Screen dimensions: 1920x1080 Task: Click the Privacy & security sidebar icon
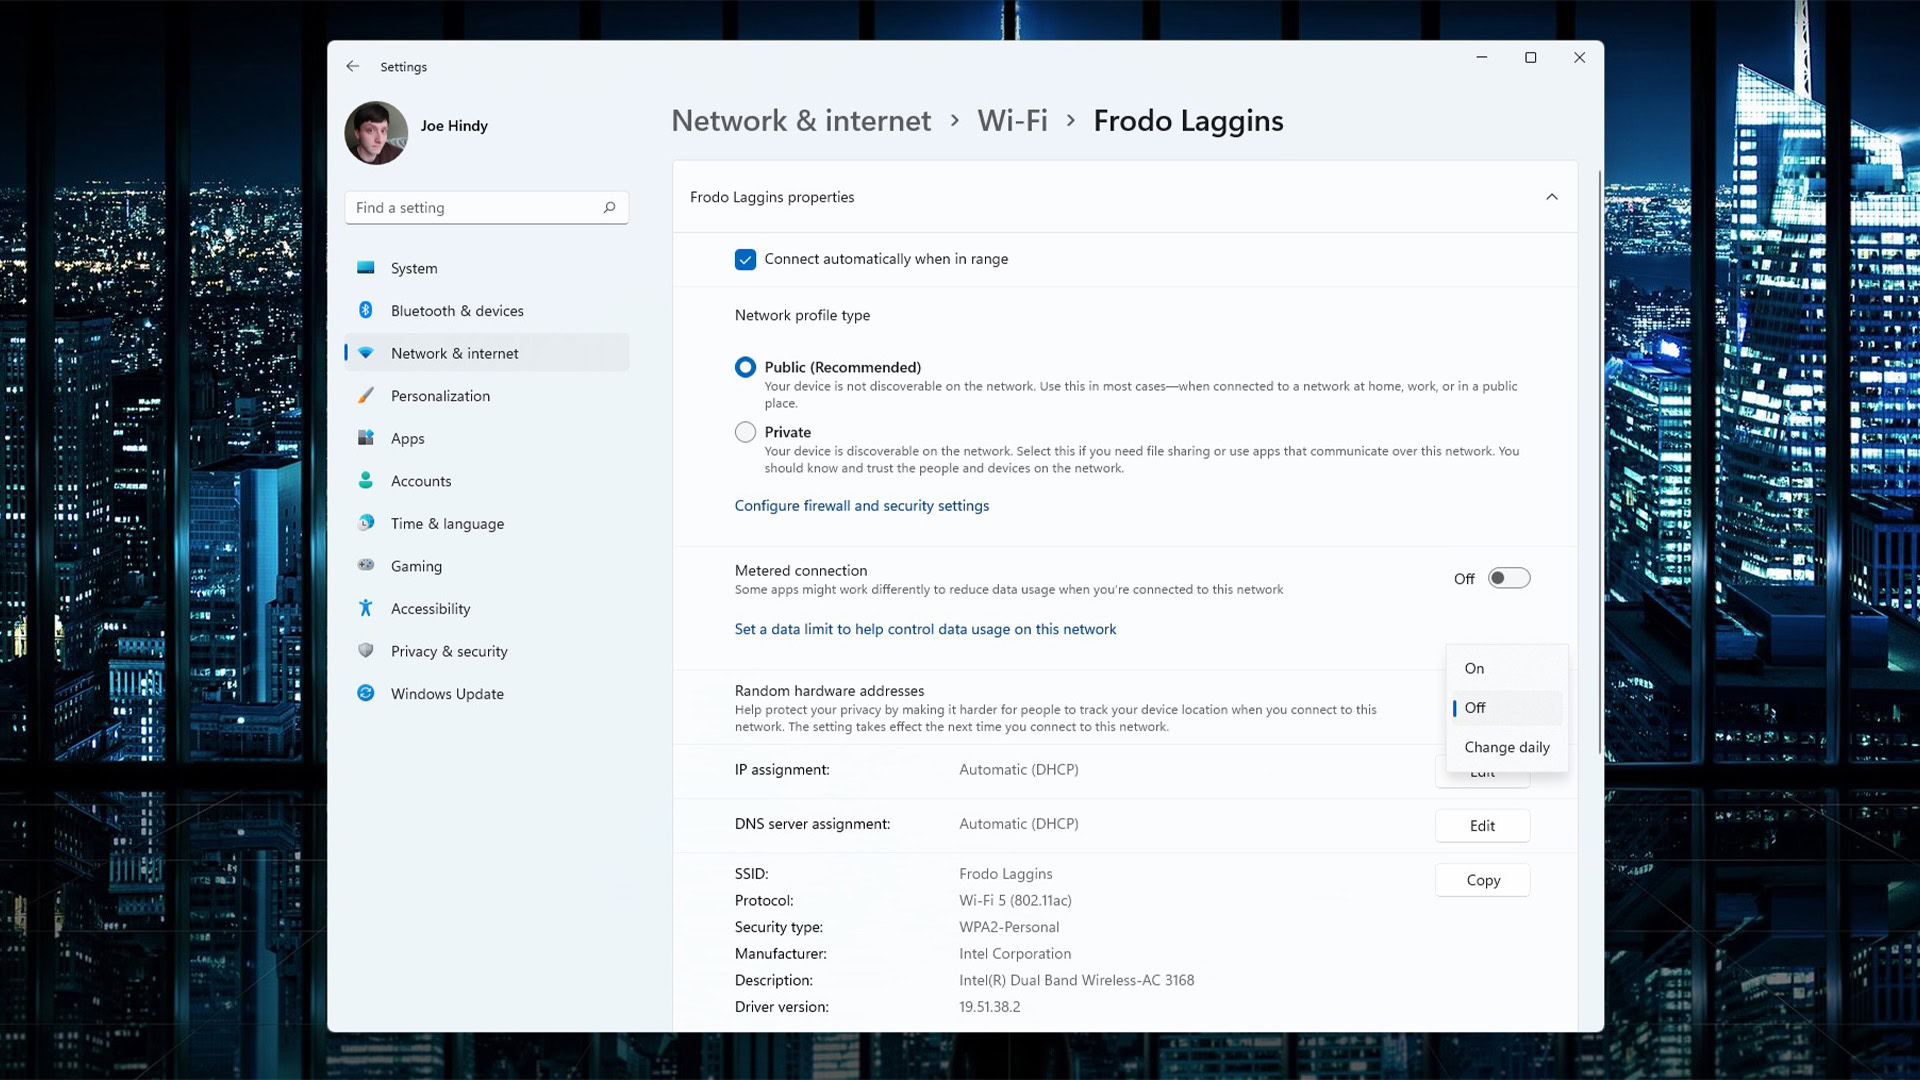click(x=367, y=650)
